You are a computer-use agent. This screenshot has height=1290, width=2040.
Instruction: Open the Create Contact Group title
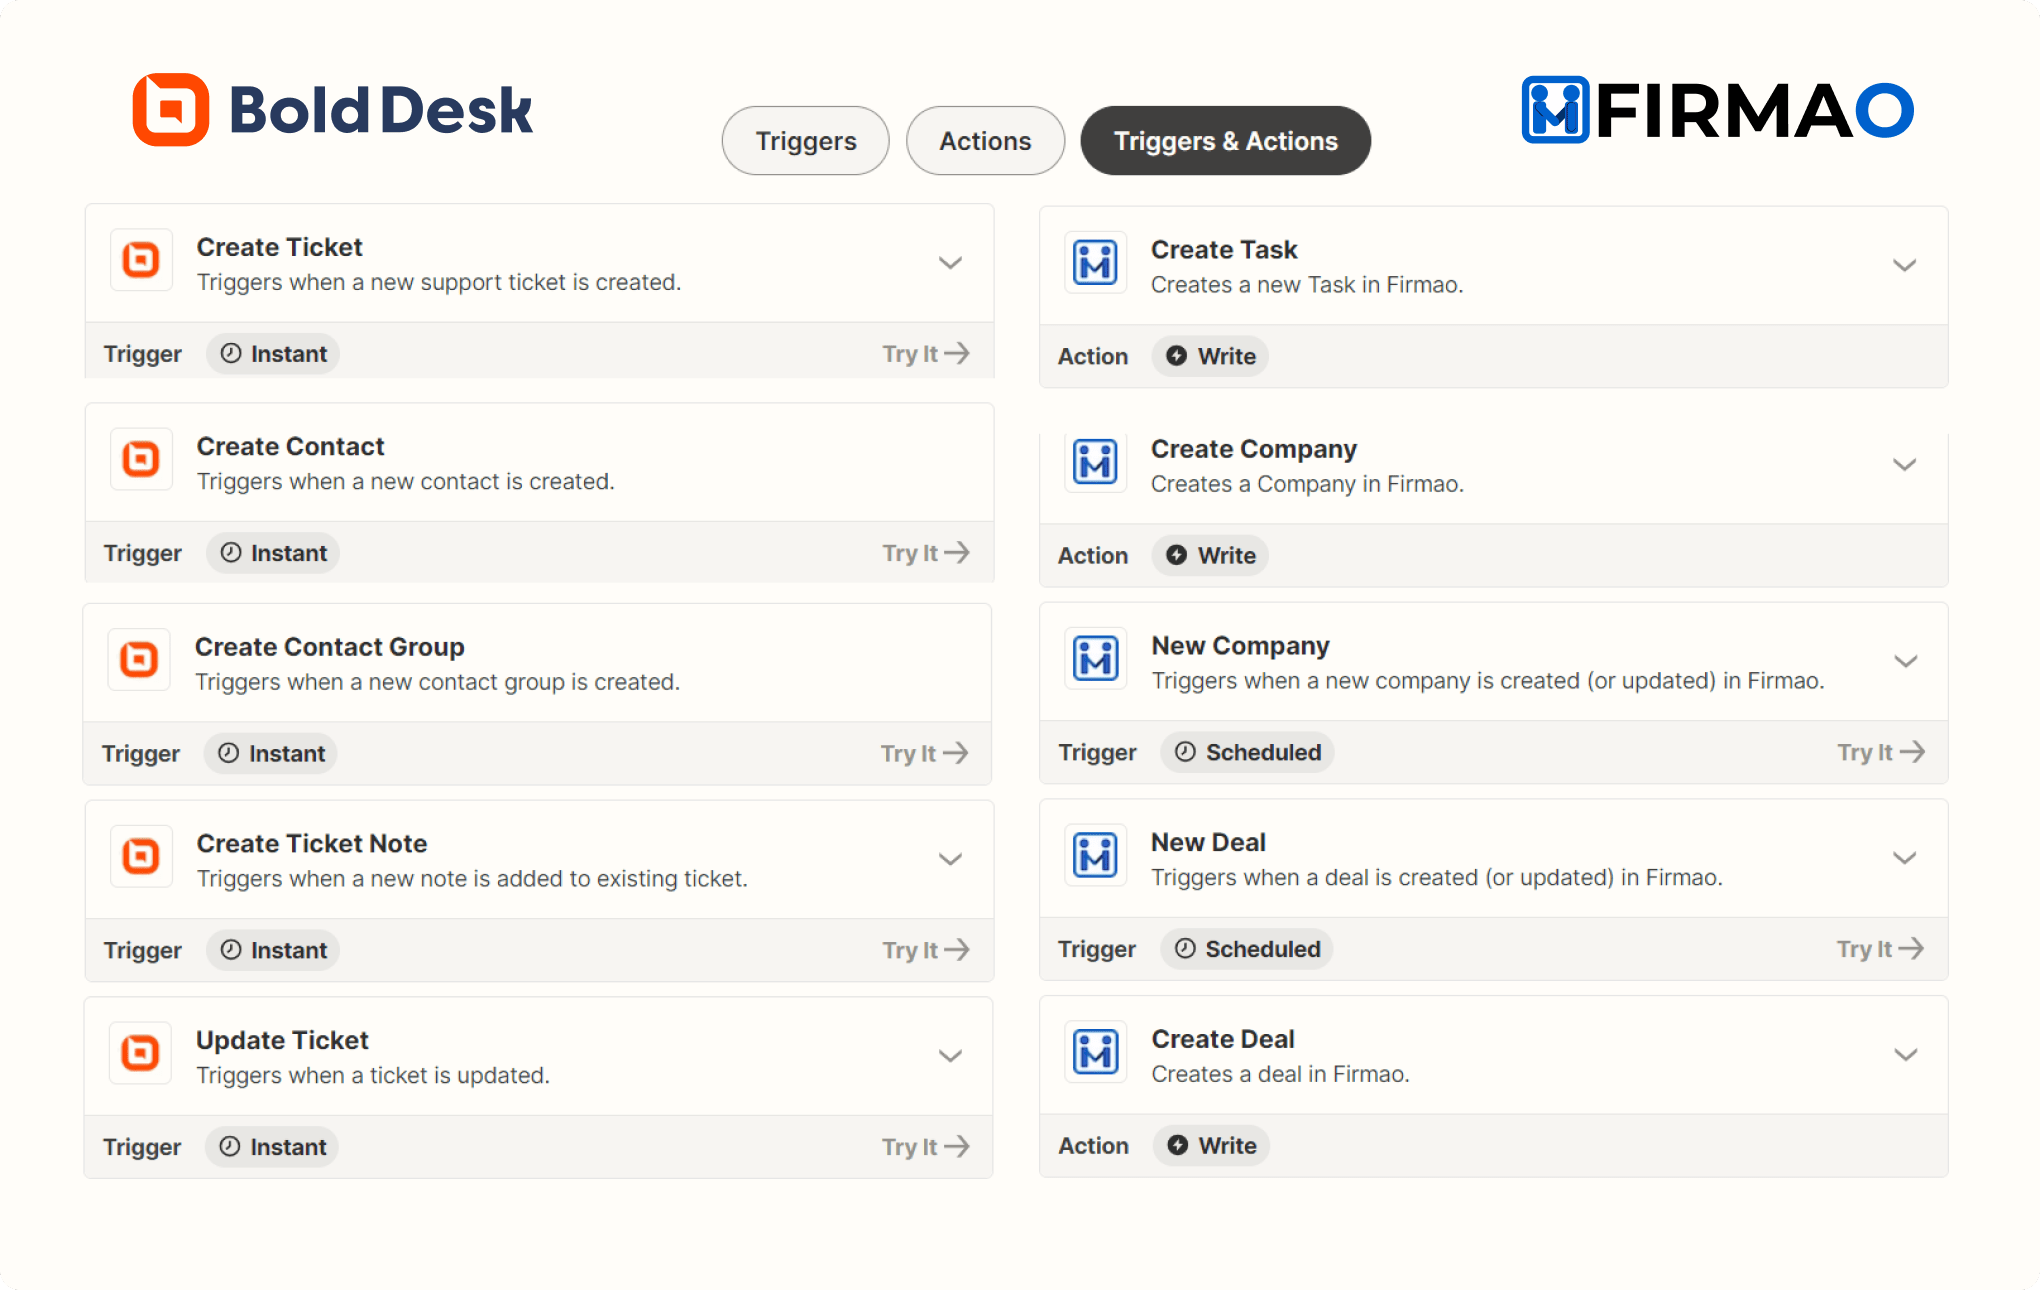pos(330,647)
